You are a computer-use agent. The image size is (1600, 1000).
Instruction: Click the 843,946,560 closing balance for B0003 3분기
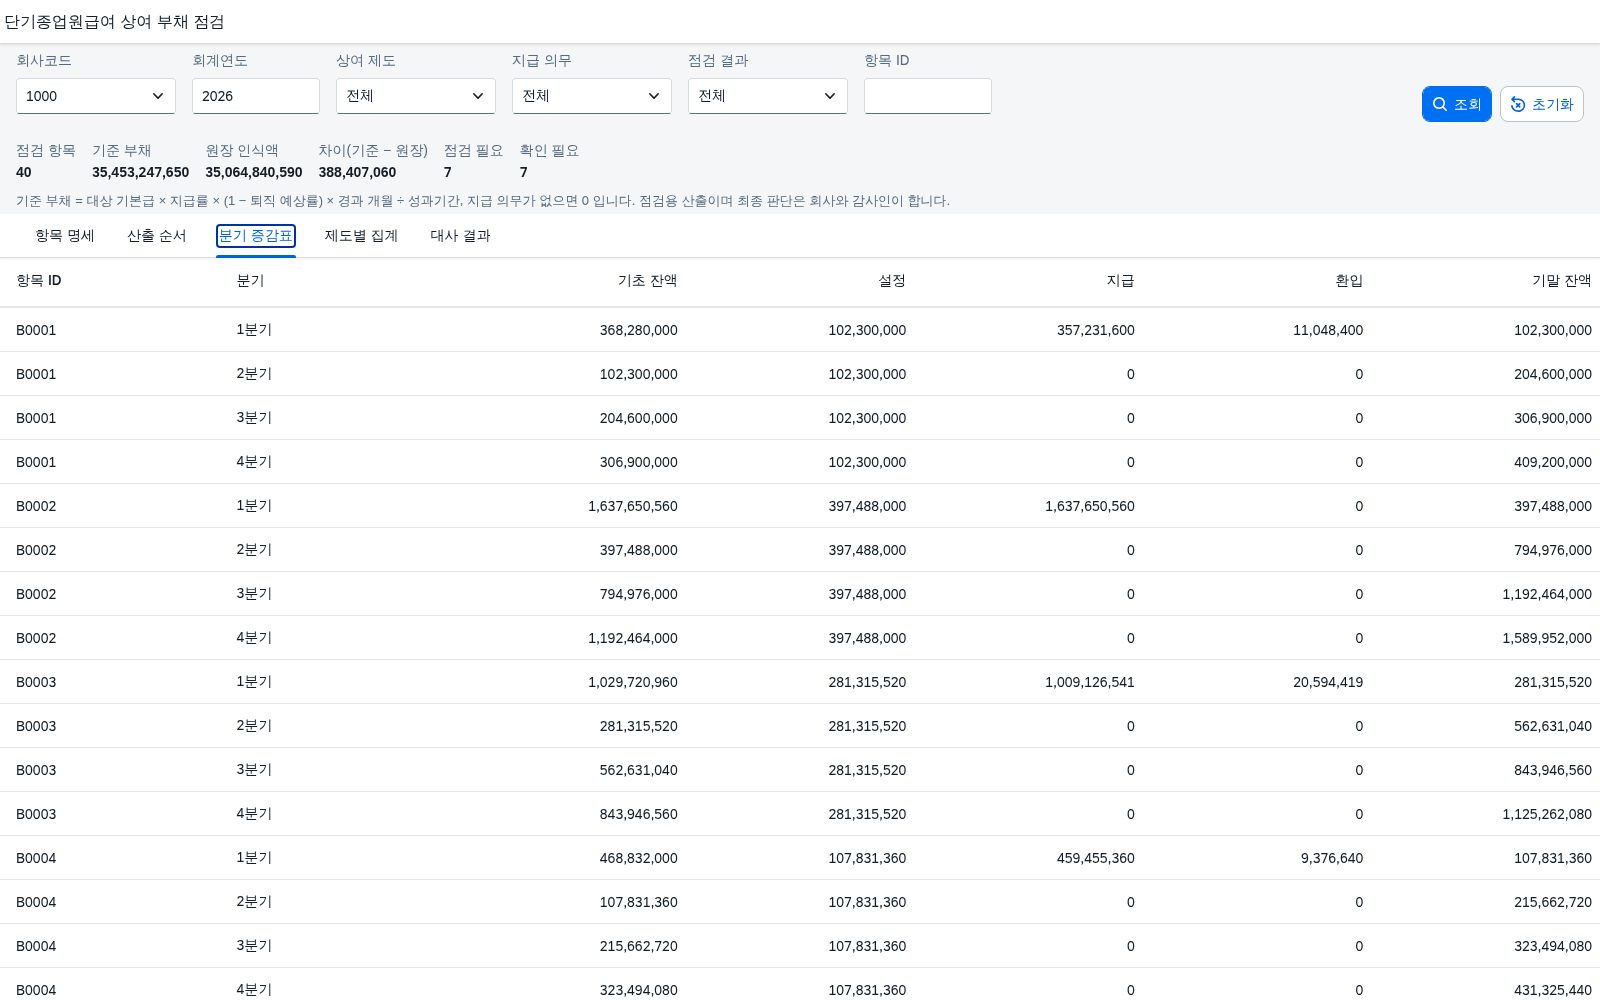click(x=1552, y=770)
